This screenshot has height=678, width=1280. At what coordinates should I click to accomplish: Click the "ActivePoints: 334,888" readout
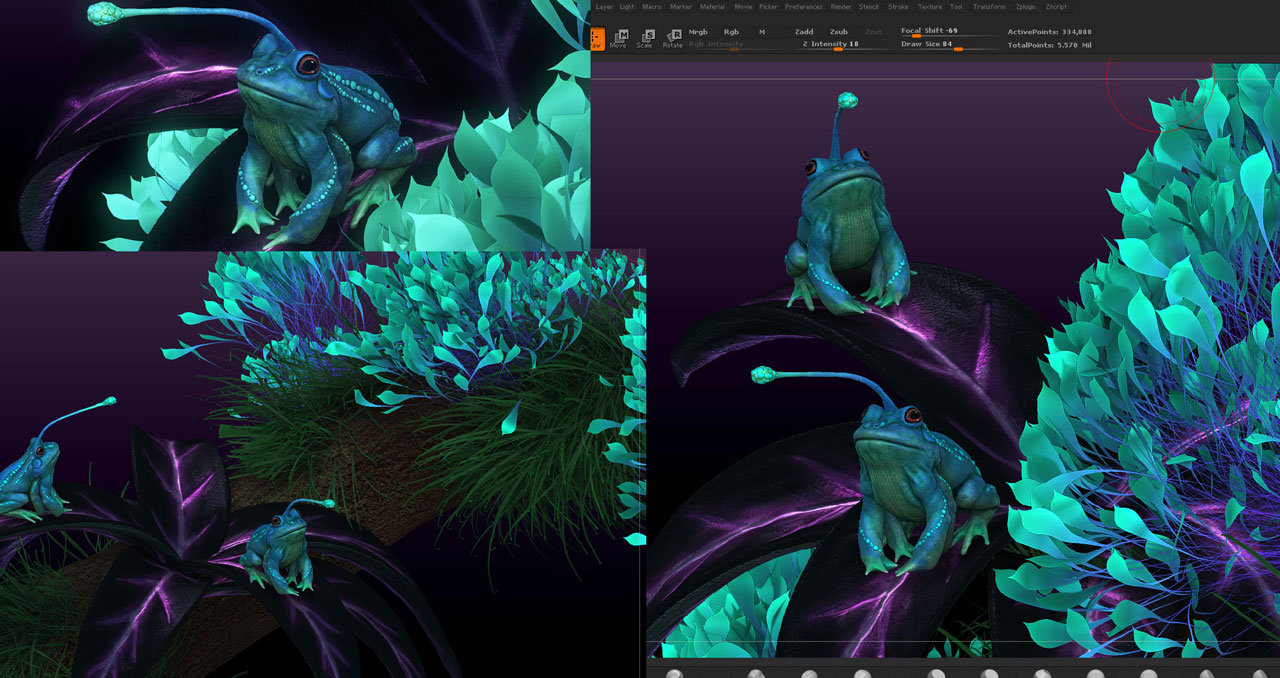1049,32
